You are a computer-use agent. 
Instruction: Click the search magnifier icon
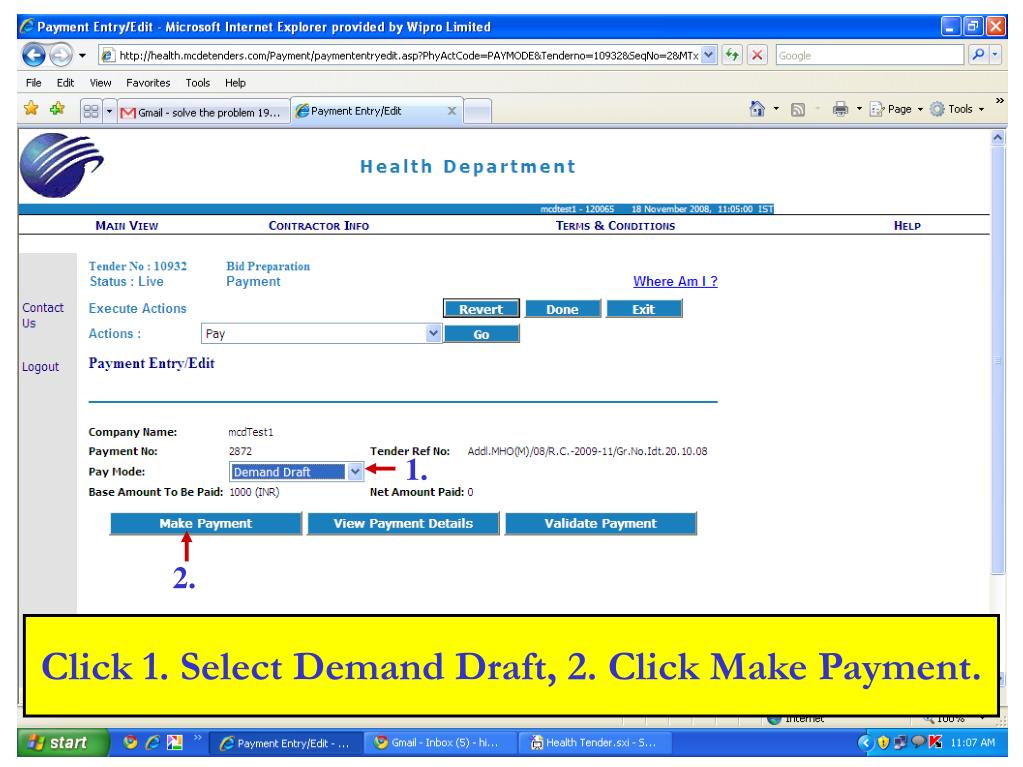tap(977, 55)
